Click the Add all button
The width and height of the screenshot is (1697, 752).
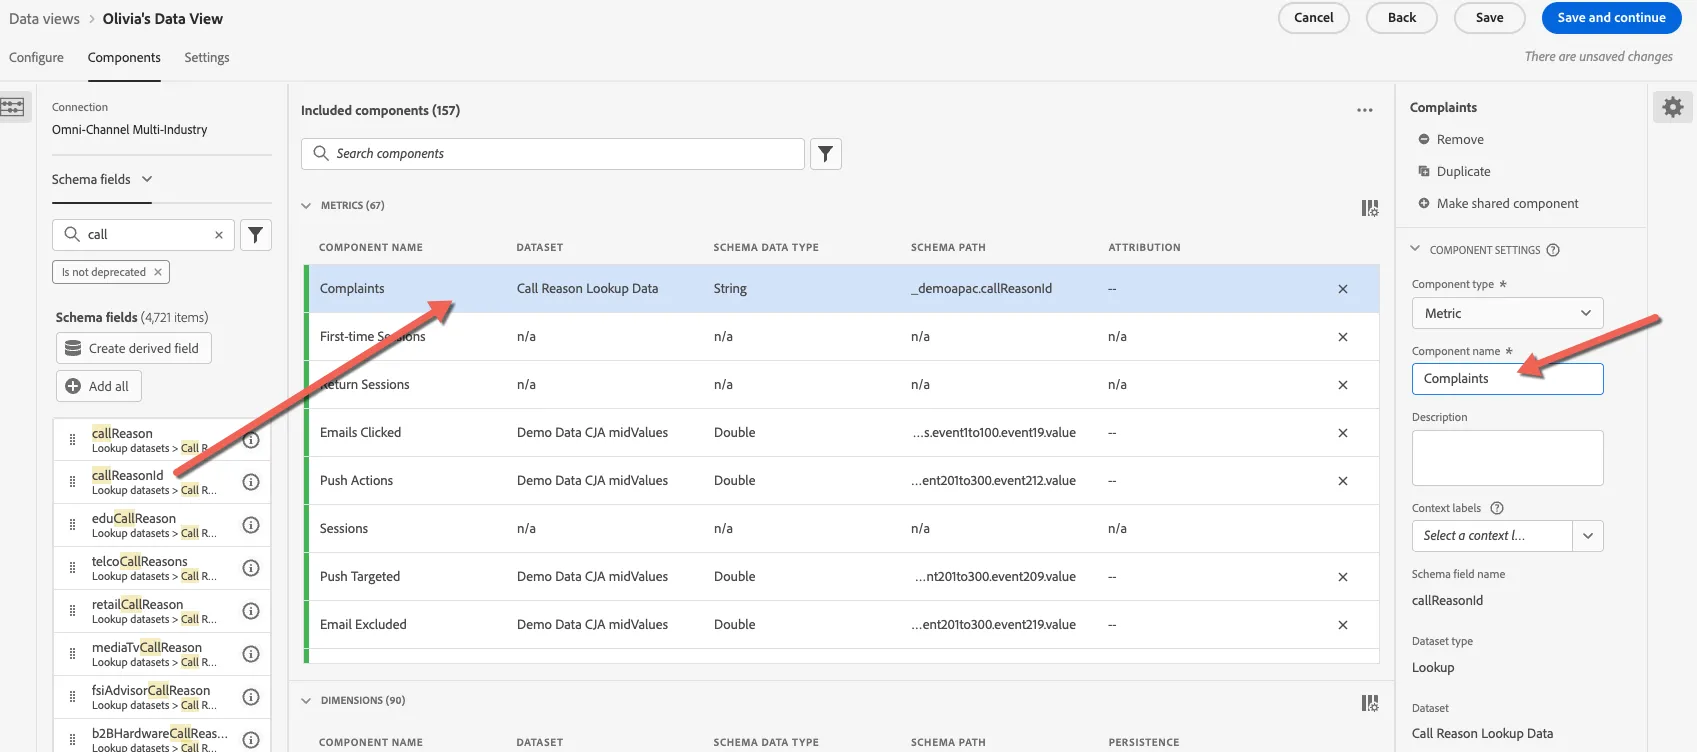coord(99,386)
